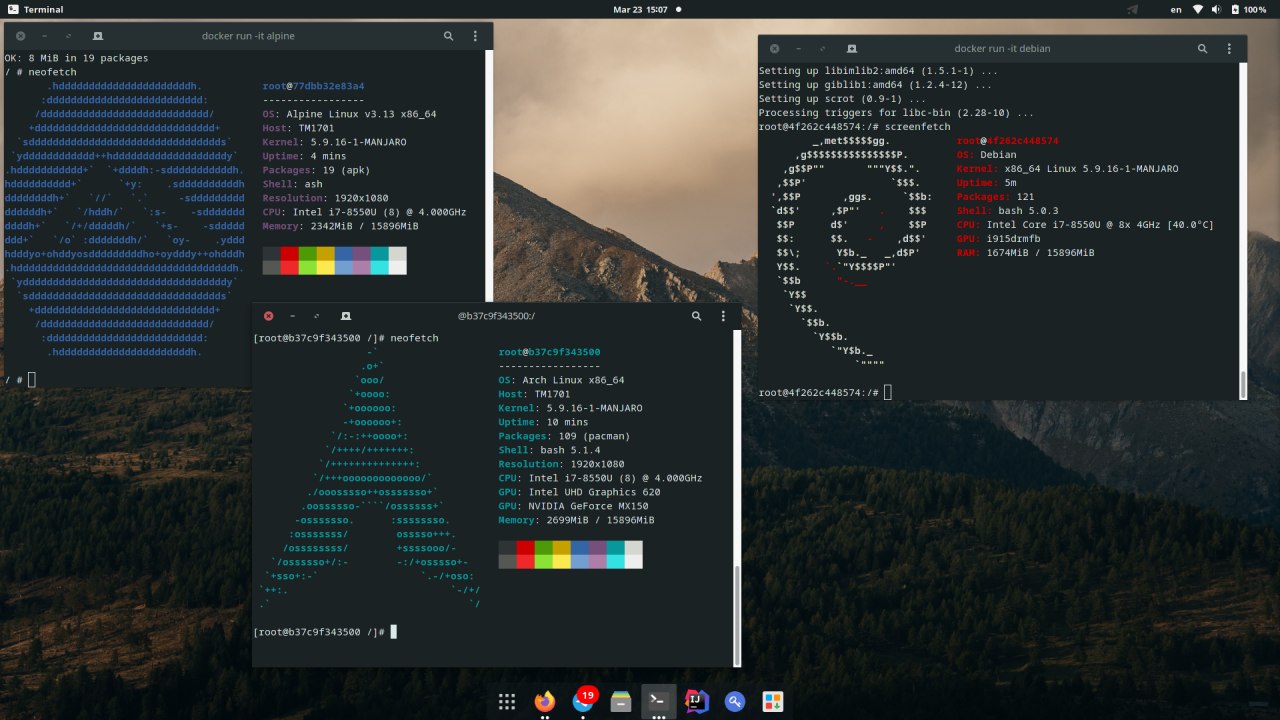
Task: Click 'OS: Alpine Linux v3.13 x86_64' line
Action: 348,114
